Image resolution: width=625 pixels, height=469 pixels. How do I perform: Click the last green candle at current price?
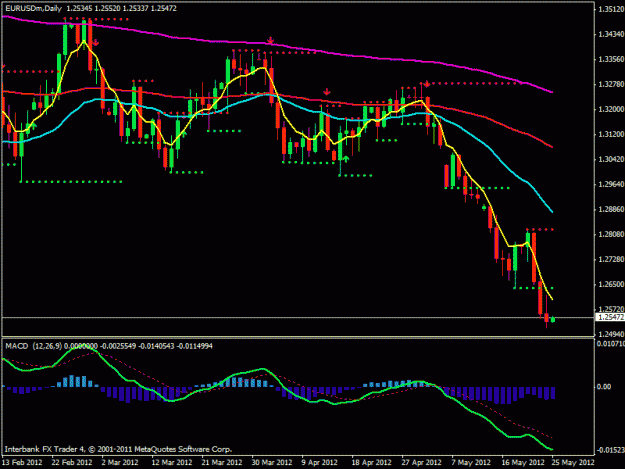tap(552, 319)
